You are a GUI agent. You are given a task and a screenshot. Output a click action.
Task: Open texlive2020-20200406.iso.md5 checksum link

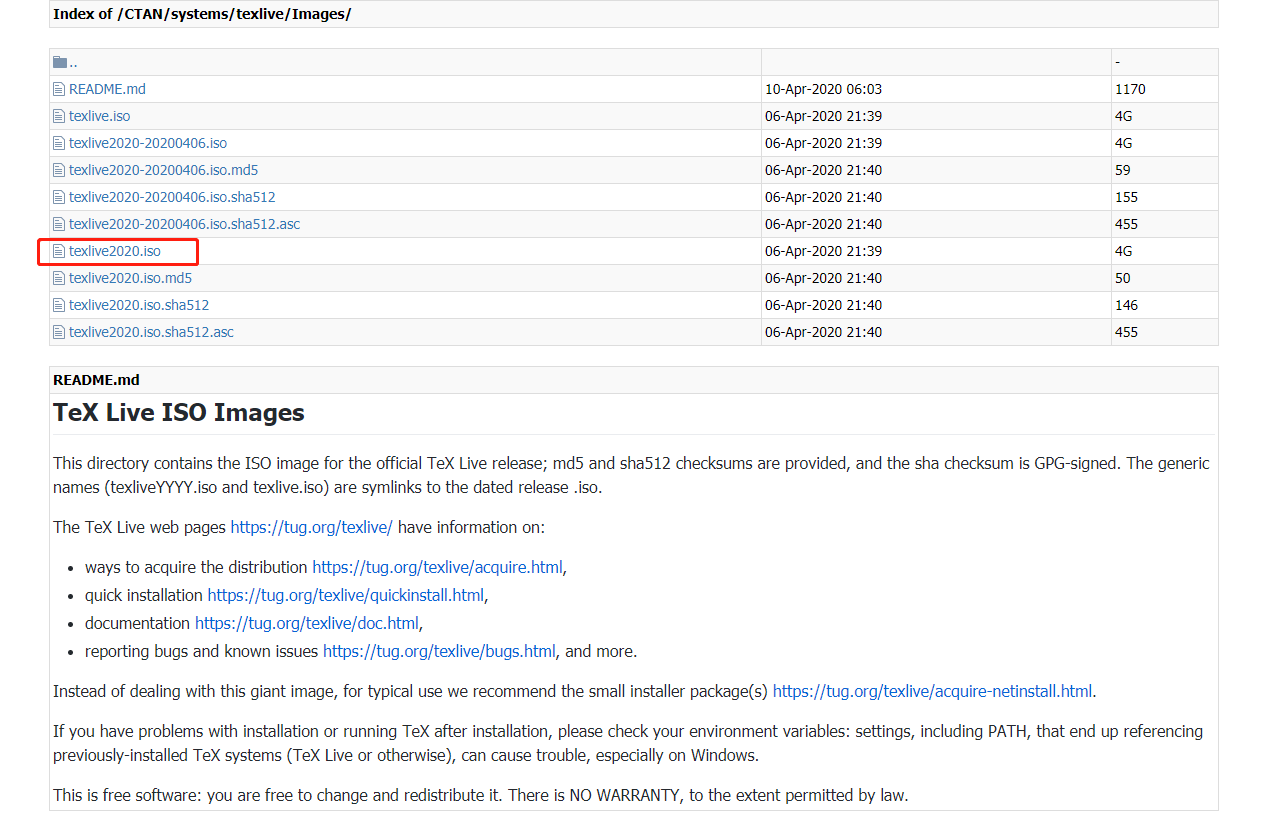point(163,170)
